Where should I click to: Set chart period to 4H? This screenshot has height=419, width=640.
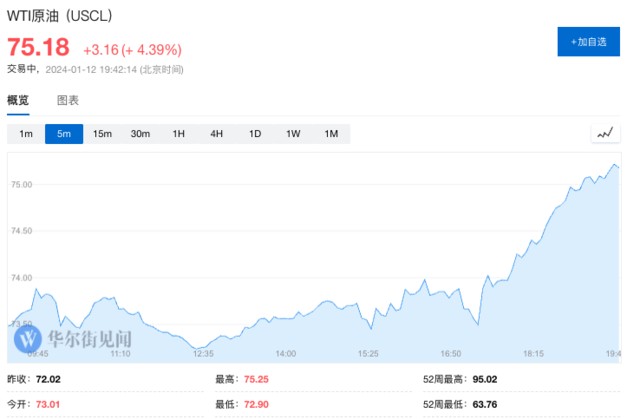click(217, 134)
